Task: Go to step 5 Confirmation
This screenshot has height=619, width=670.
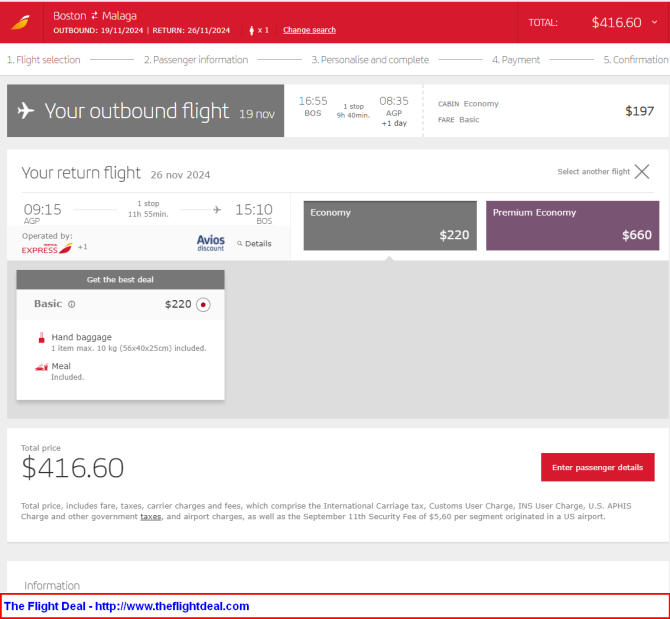Action: pyautogui.click(x=636, y=60)
